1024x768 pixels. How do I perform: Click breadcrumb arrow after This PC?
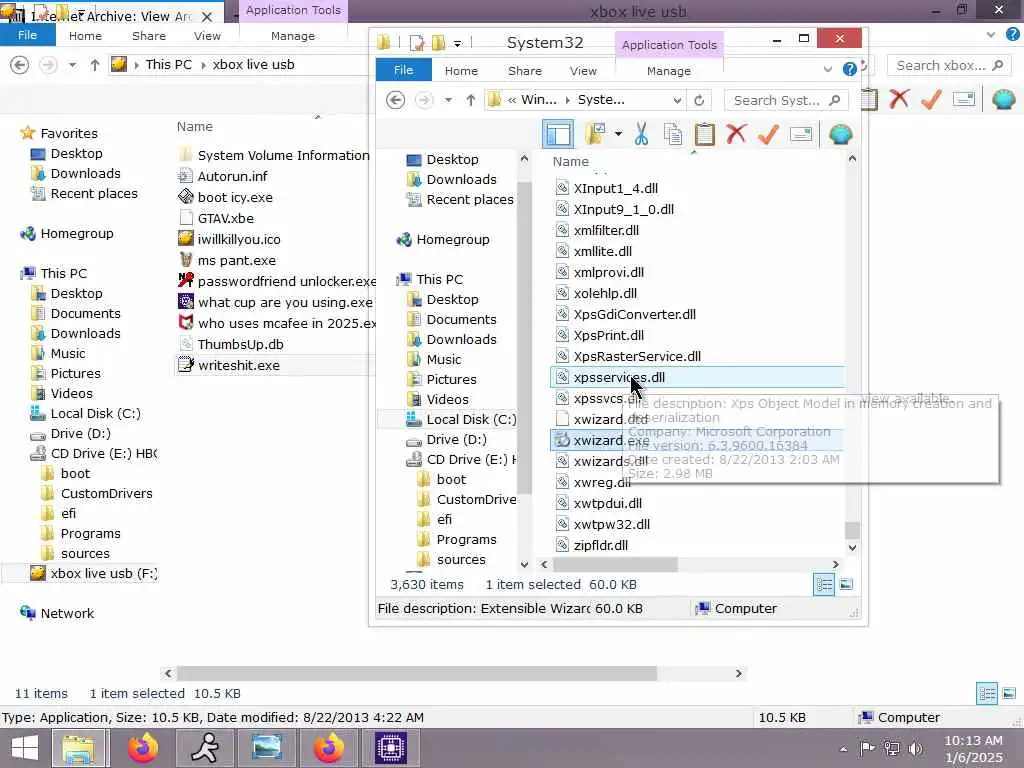tap(203, 65)
